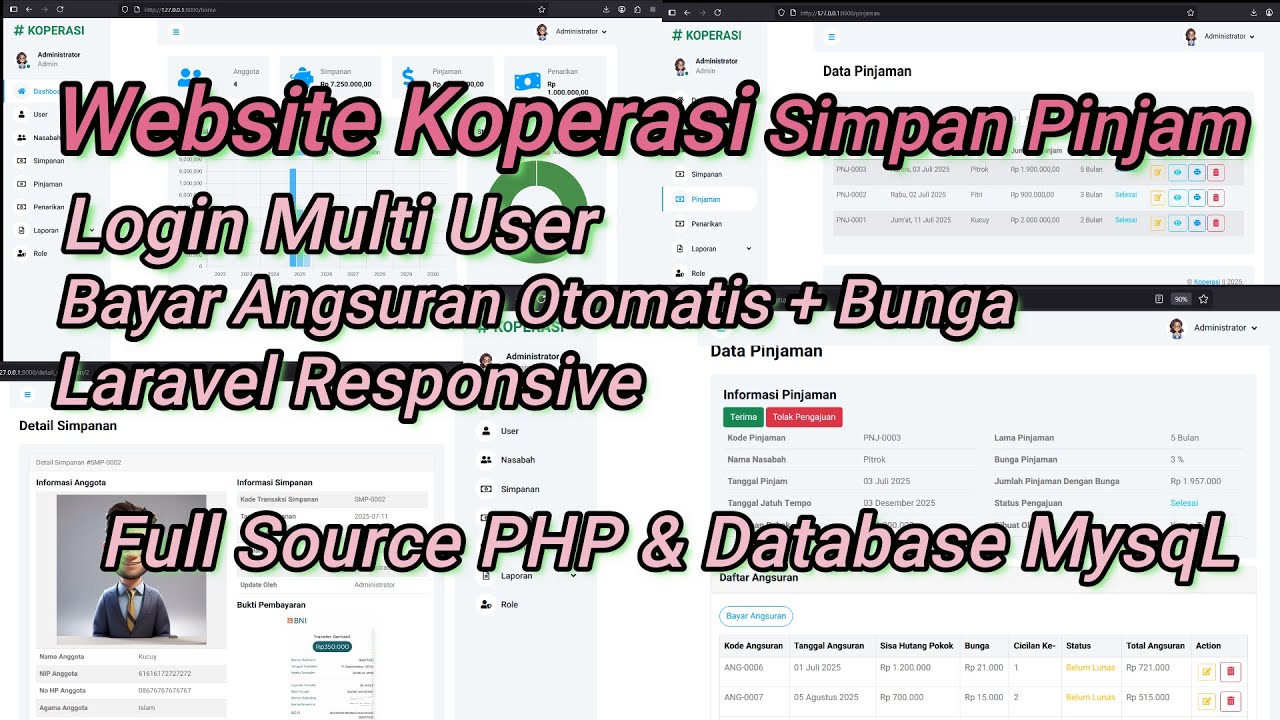View loan PNJ-0001 details via eye icon
1280x720 pixels.
click(x=1177, y=223)
